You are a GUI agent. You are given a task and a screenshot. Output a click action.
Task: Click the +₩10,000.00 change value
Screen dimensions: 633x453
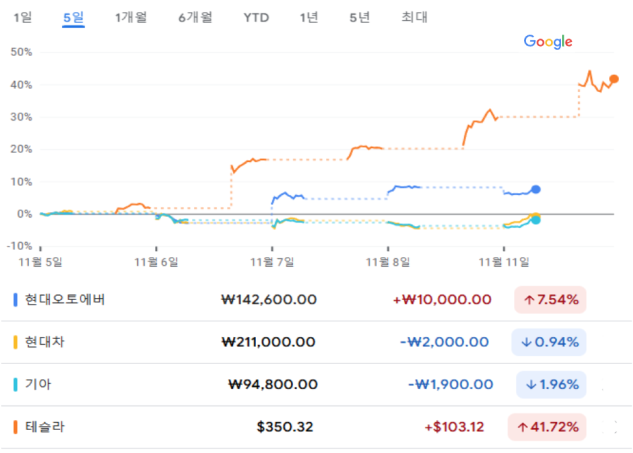[442, 300]
